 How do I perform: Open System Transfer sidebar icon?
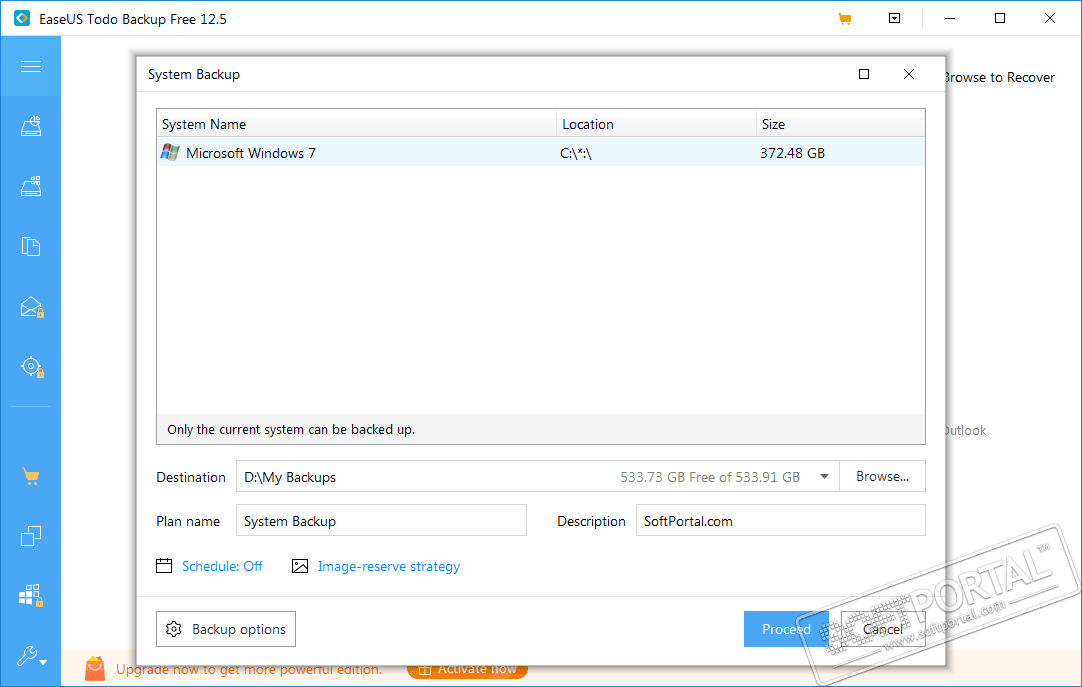tap(31, 595)
